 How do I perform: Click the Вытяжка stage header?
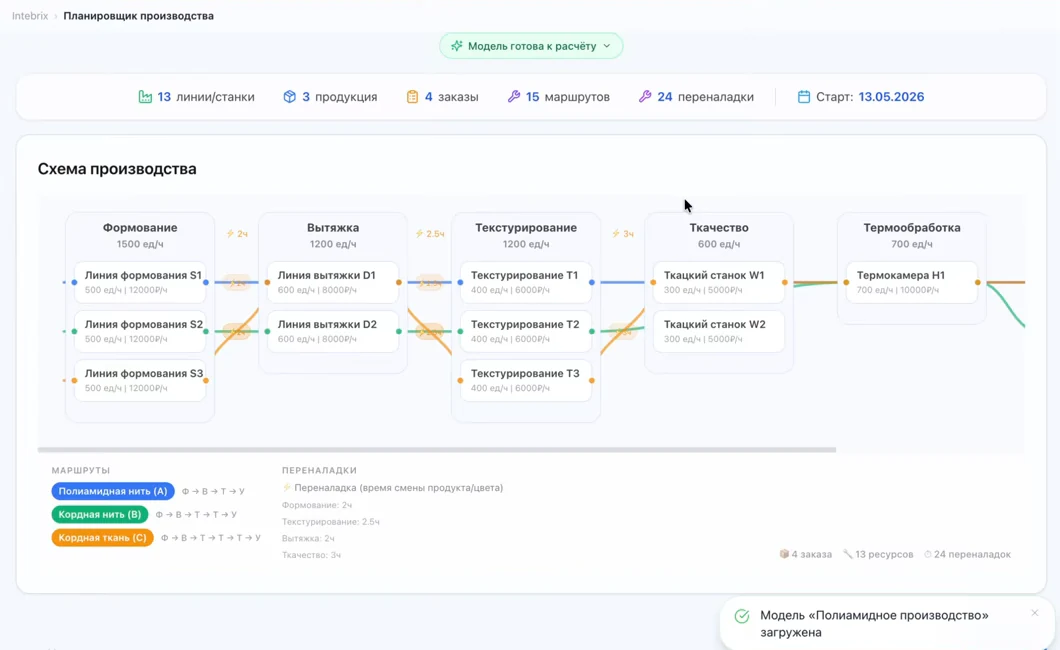coord(333,228)
